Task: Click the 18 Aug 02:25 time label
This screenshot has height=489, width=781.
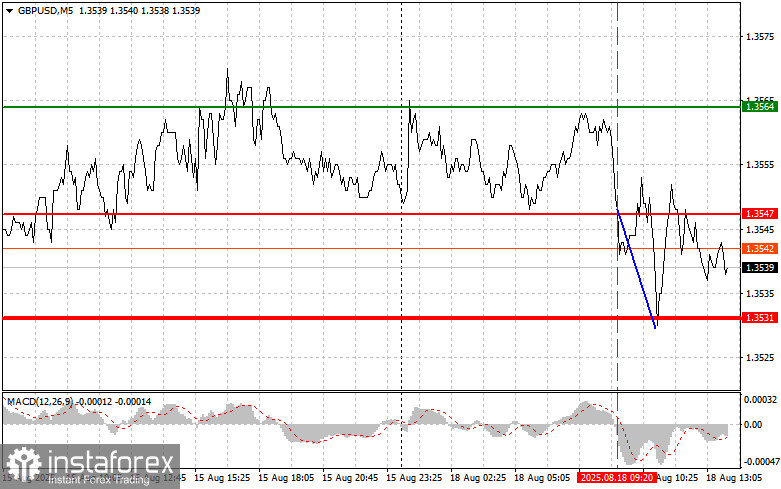Action: point(478,478)
